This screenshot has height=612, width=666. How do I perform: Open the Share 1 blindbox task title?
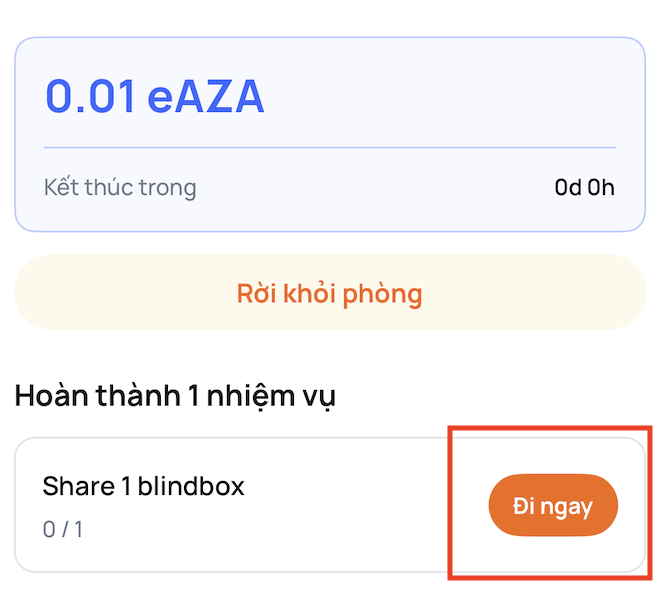144,486
